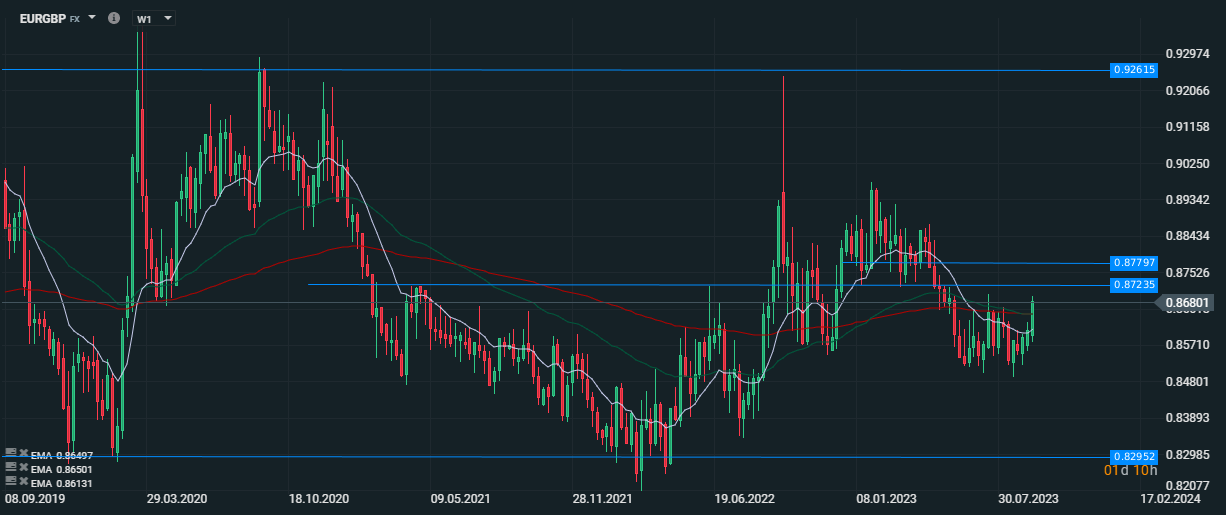Click EMA 0.86497 legend text
The width and height of the screenshot is (1226, 515).
point(61,455)
